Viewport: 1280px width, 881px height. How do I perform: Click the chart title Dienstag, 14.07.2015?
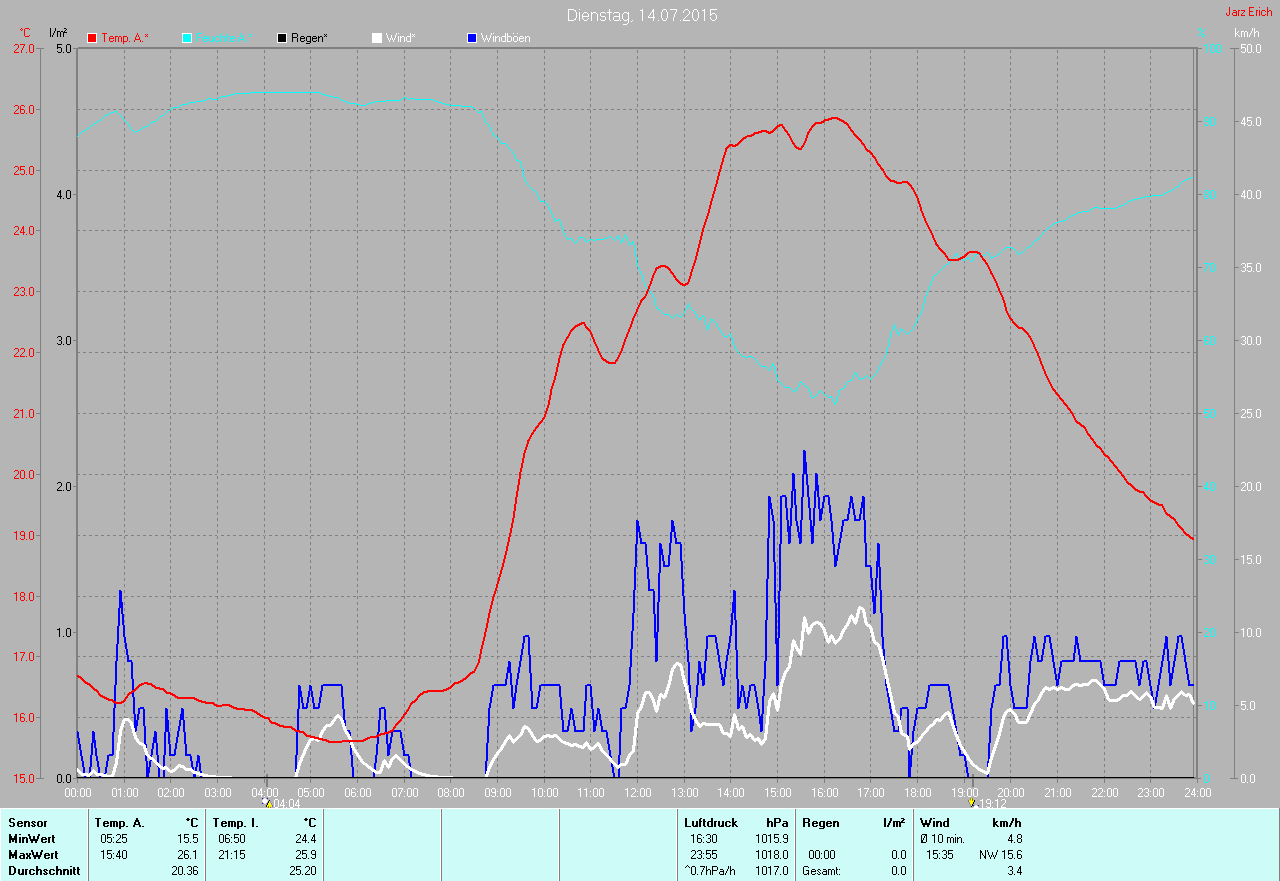pos(641,15)
